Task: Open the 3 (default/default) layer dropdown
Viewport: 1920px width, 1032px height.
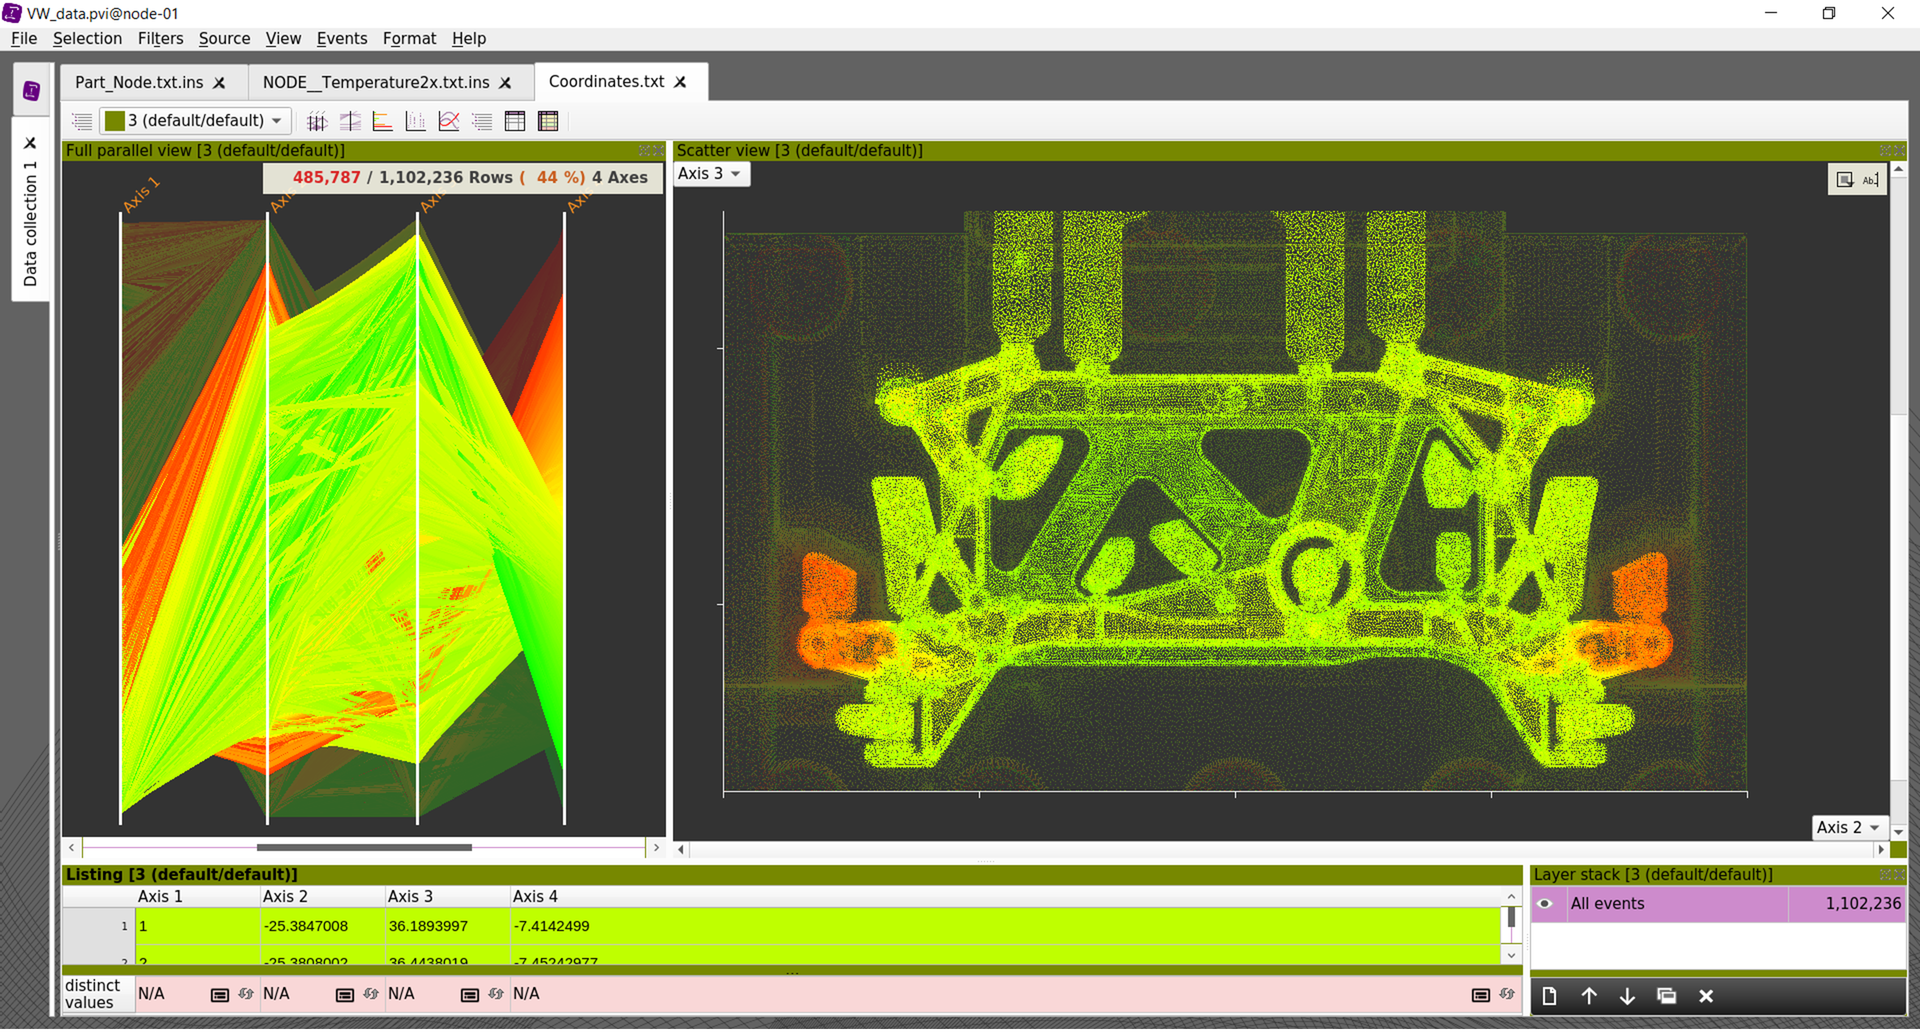Action: pyautogui.click(x=196, y=121)
